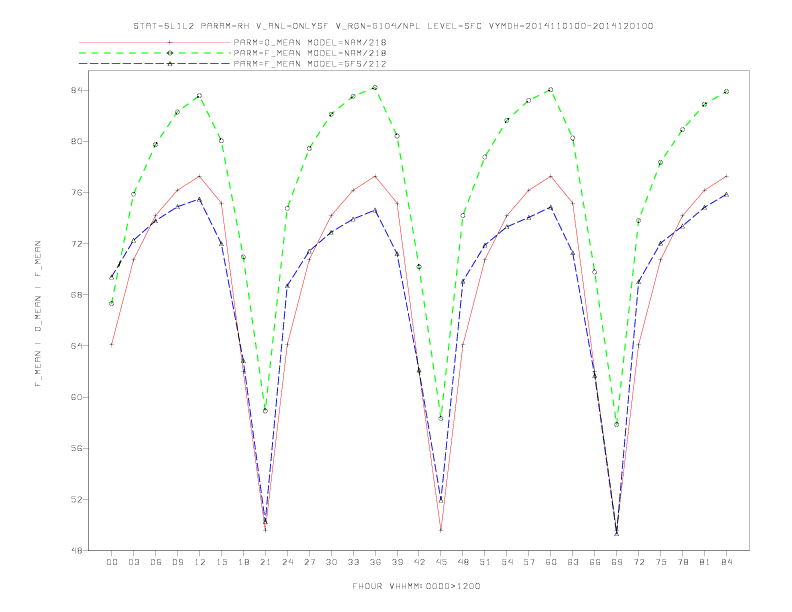Viewport: 792px width, 612px height.
Task: Click x-axis tick label 33
Action: coord(353,562)
